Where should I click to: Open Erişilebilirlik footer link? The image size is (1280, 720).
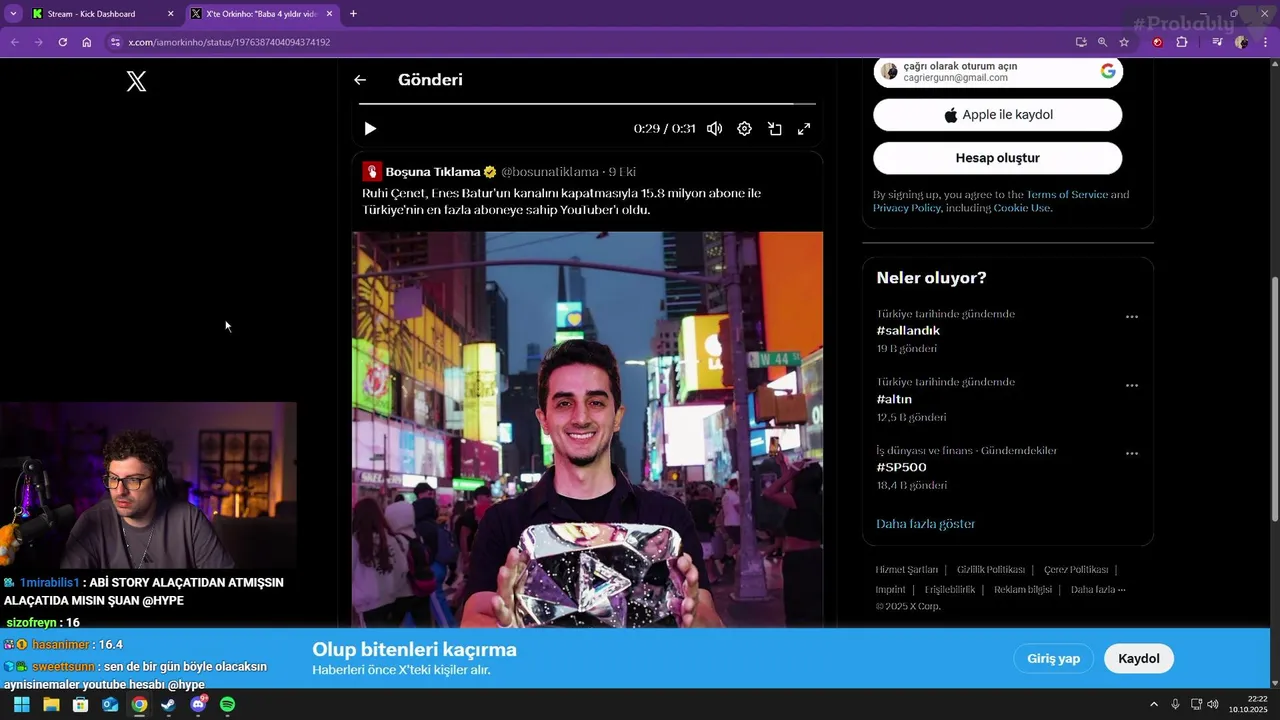pos(949,590)
